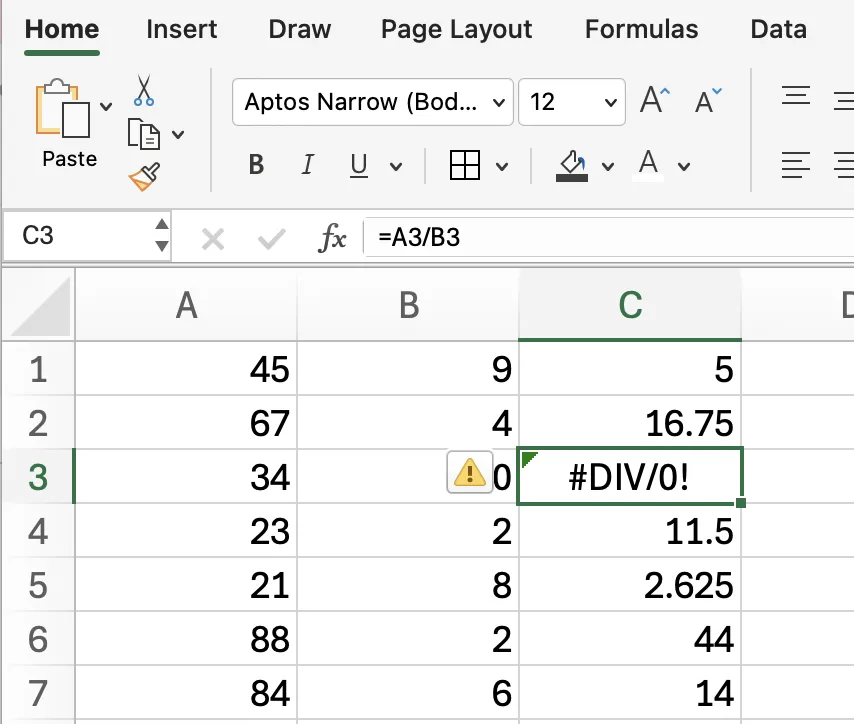854x724 pixels.
Task: Select cell A3 containing 34
Action: point(186,477)
